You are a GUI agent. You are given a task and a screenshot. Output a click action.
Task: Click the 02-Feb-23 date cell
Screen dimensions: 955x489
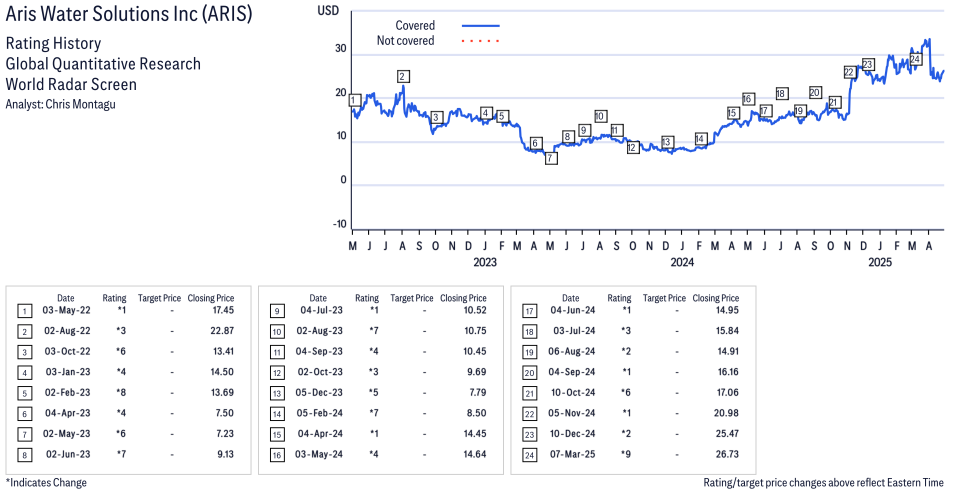click(68, 393)
